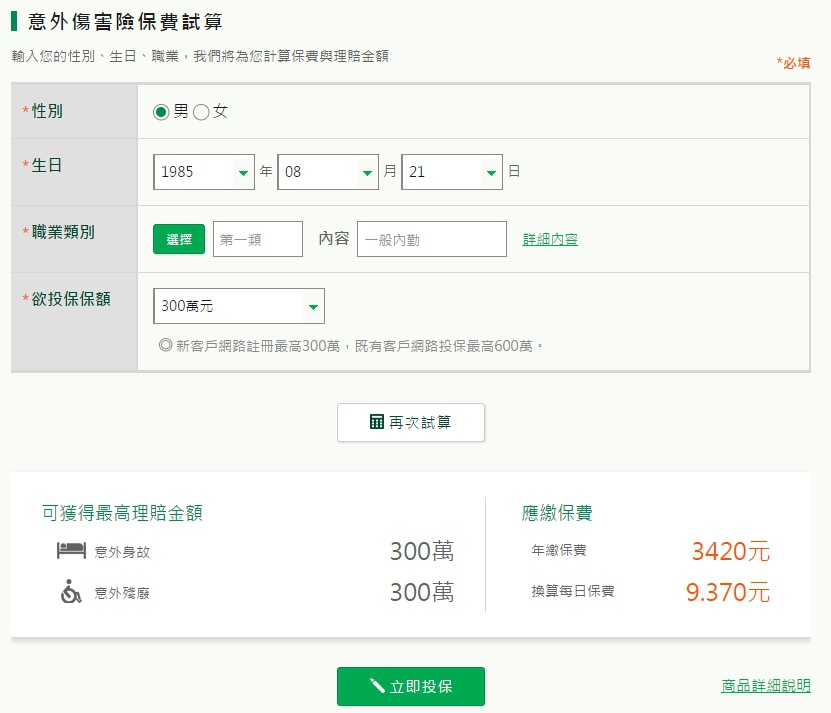Viewport: 831px width, 713px height.
Task: Click the 300萬 amount for 意外身故
Action: click(422, 551)
